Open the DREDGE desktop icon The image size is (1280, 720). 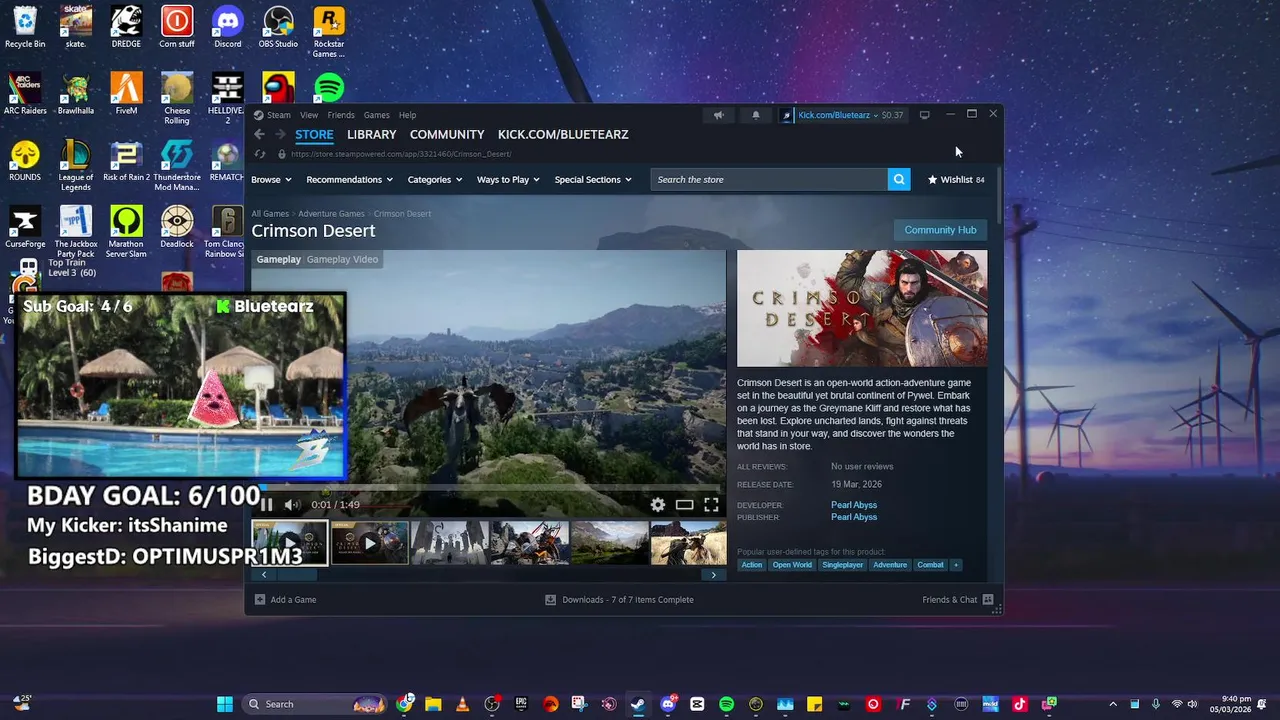click(126, 27)
